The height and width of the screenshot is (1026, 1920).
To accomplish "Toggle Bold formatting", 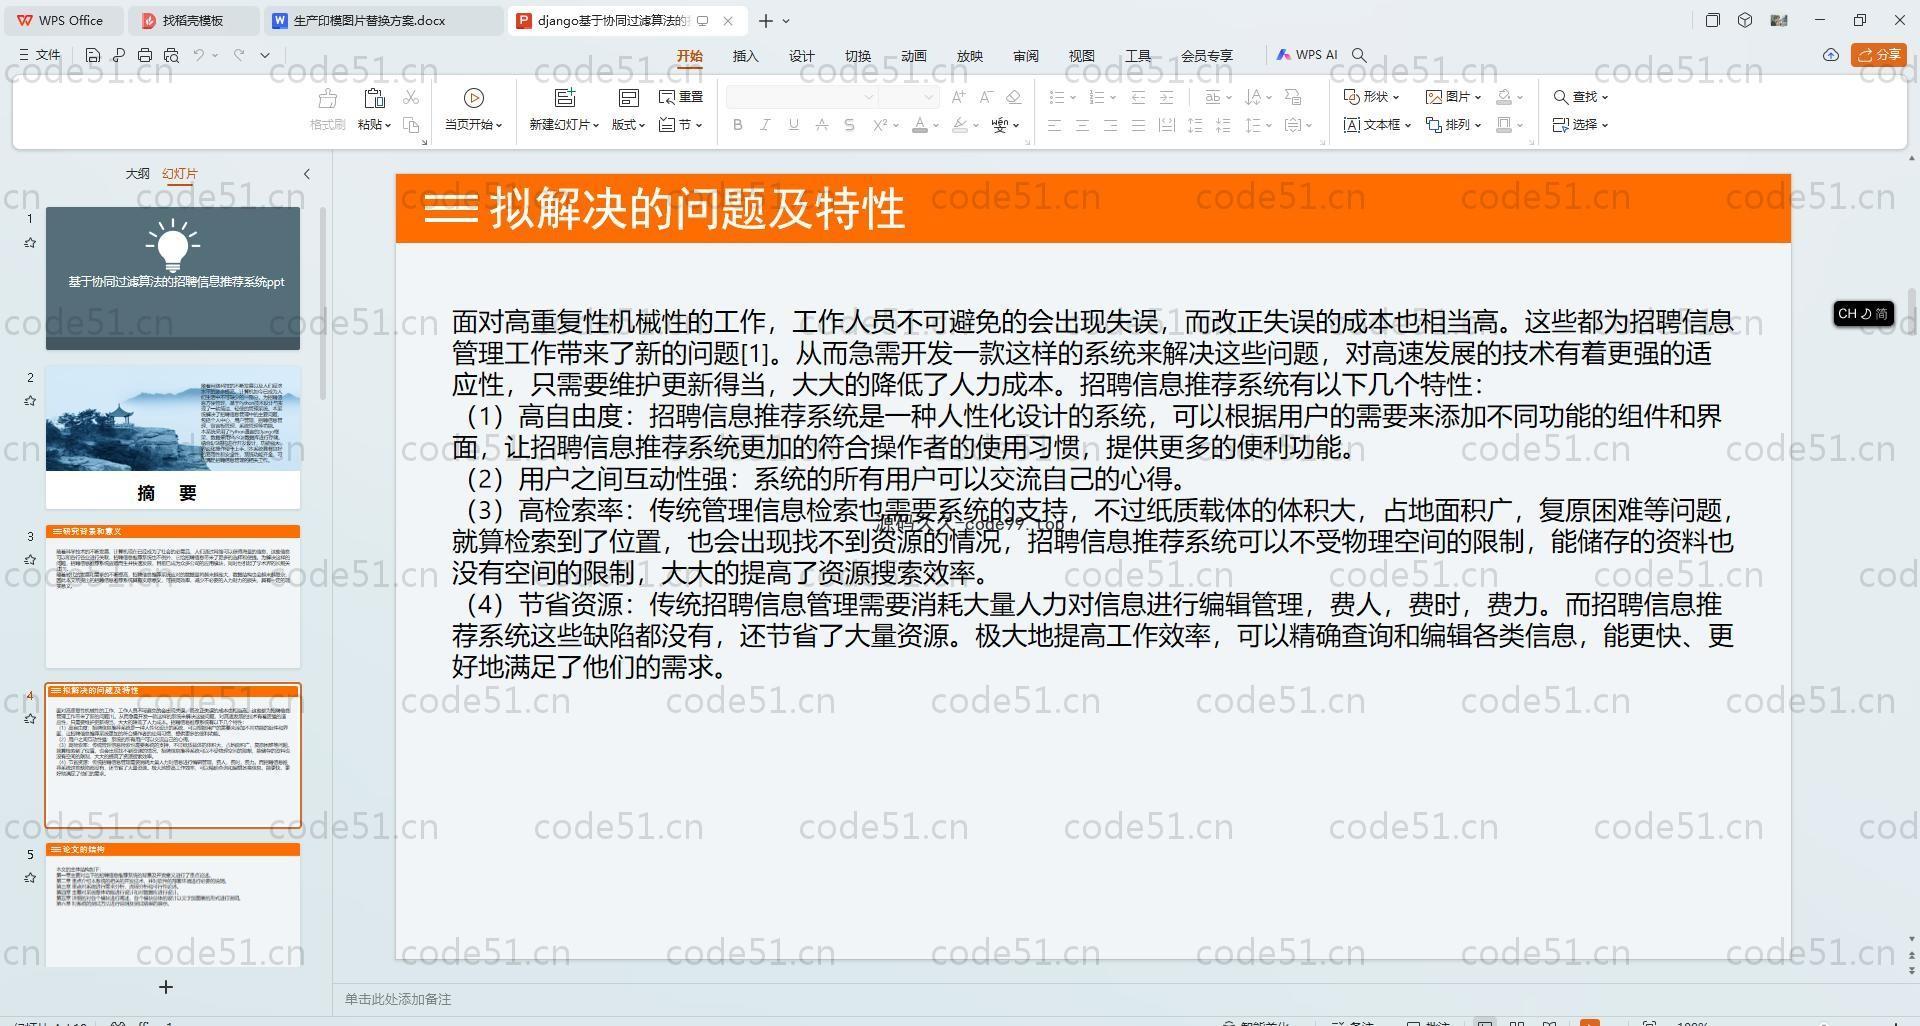I will click(738, 125).
